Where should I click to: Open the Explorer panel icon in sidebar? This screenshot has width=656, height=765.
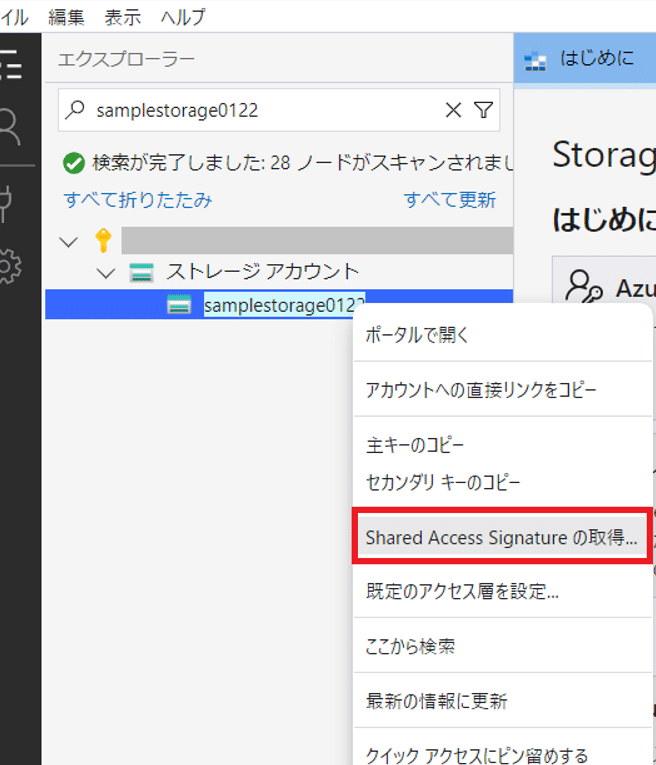(x=11, y=64)
